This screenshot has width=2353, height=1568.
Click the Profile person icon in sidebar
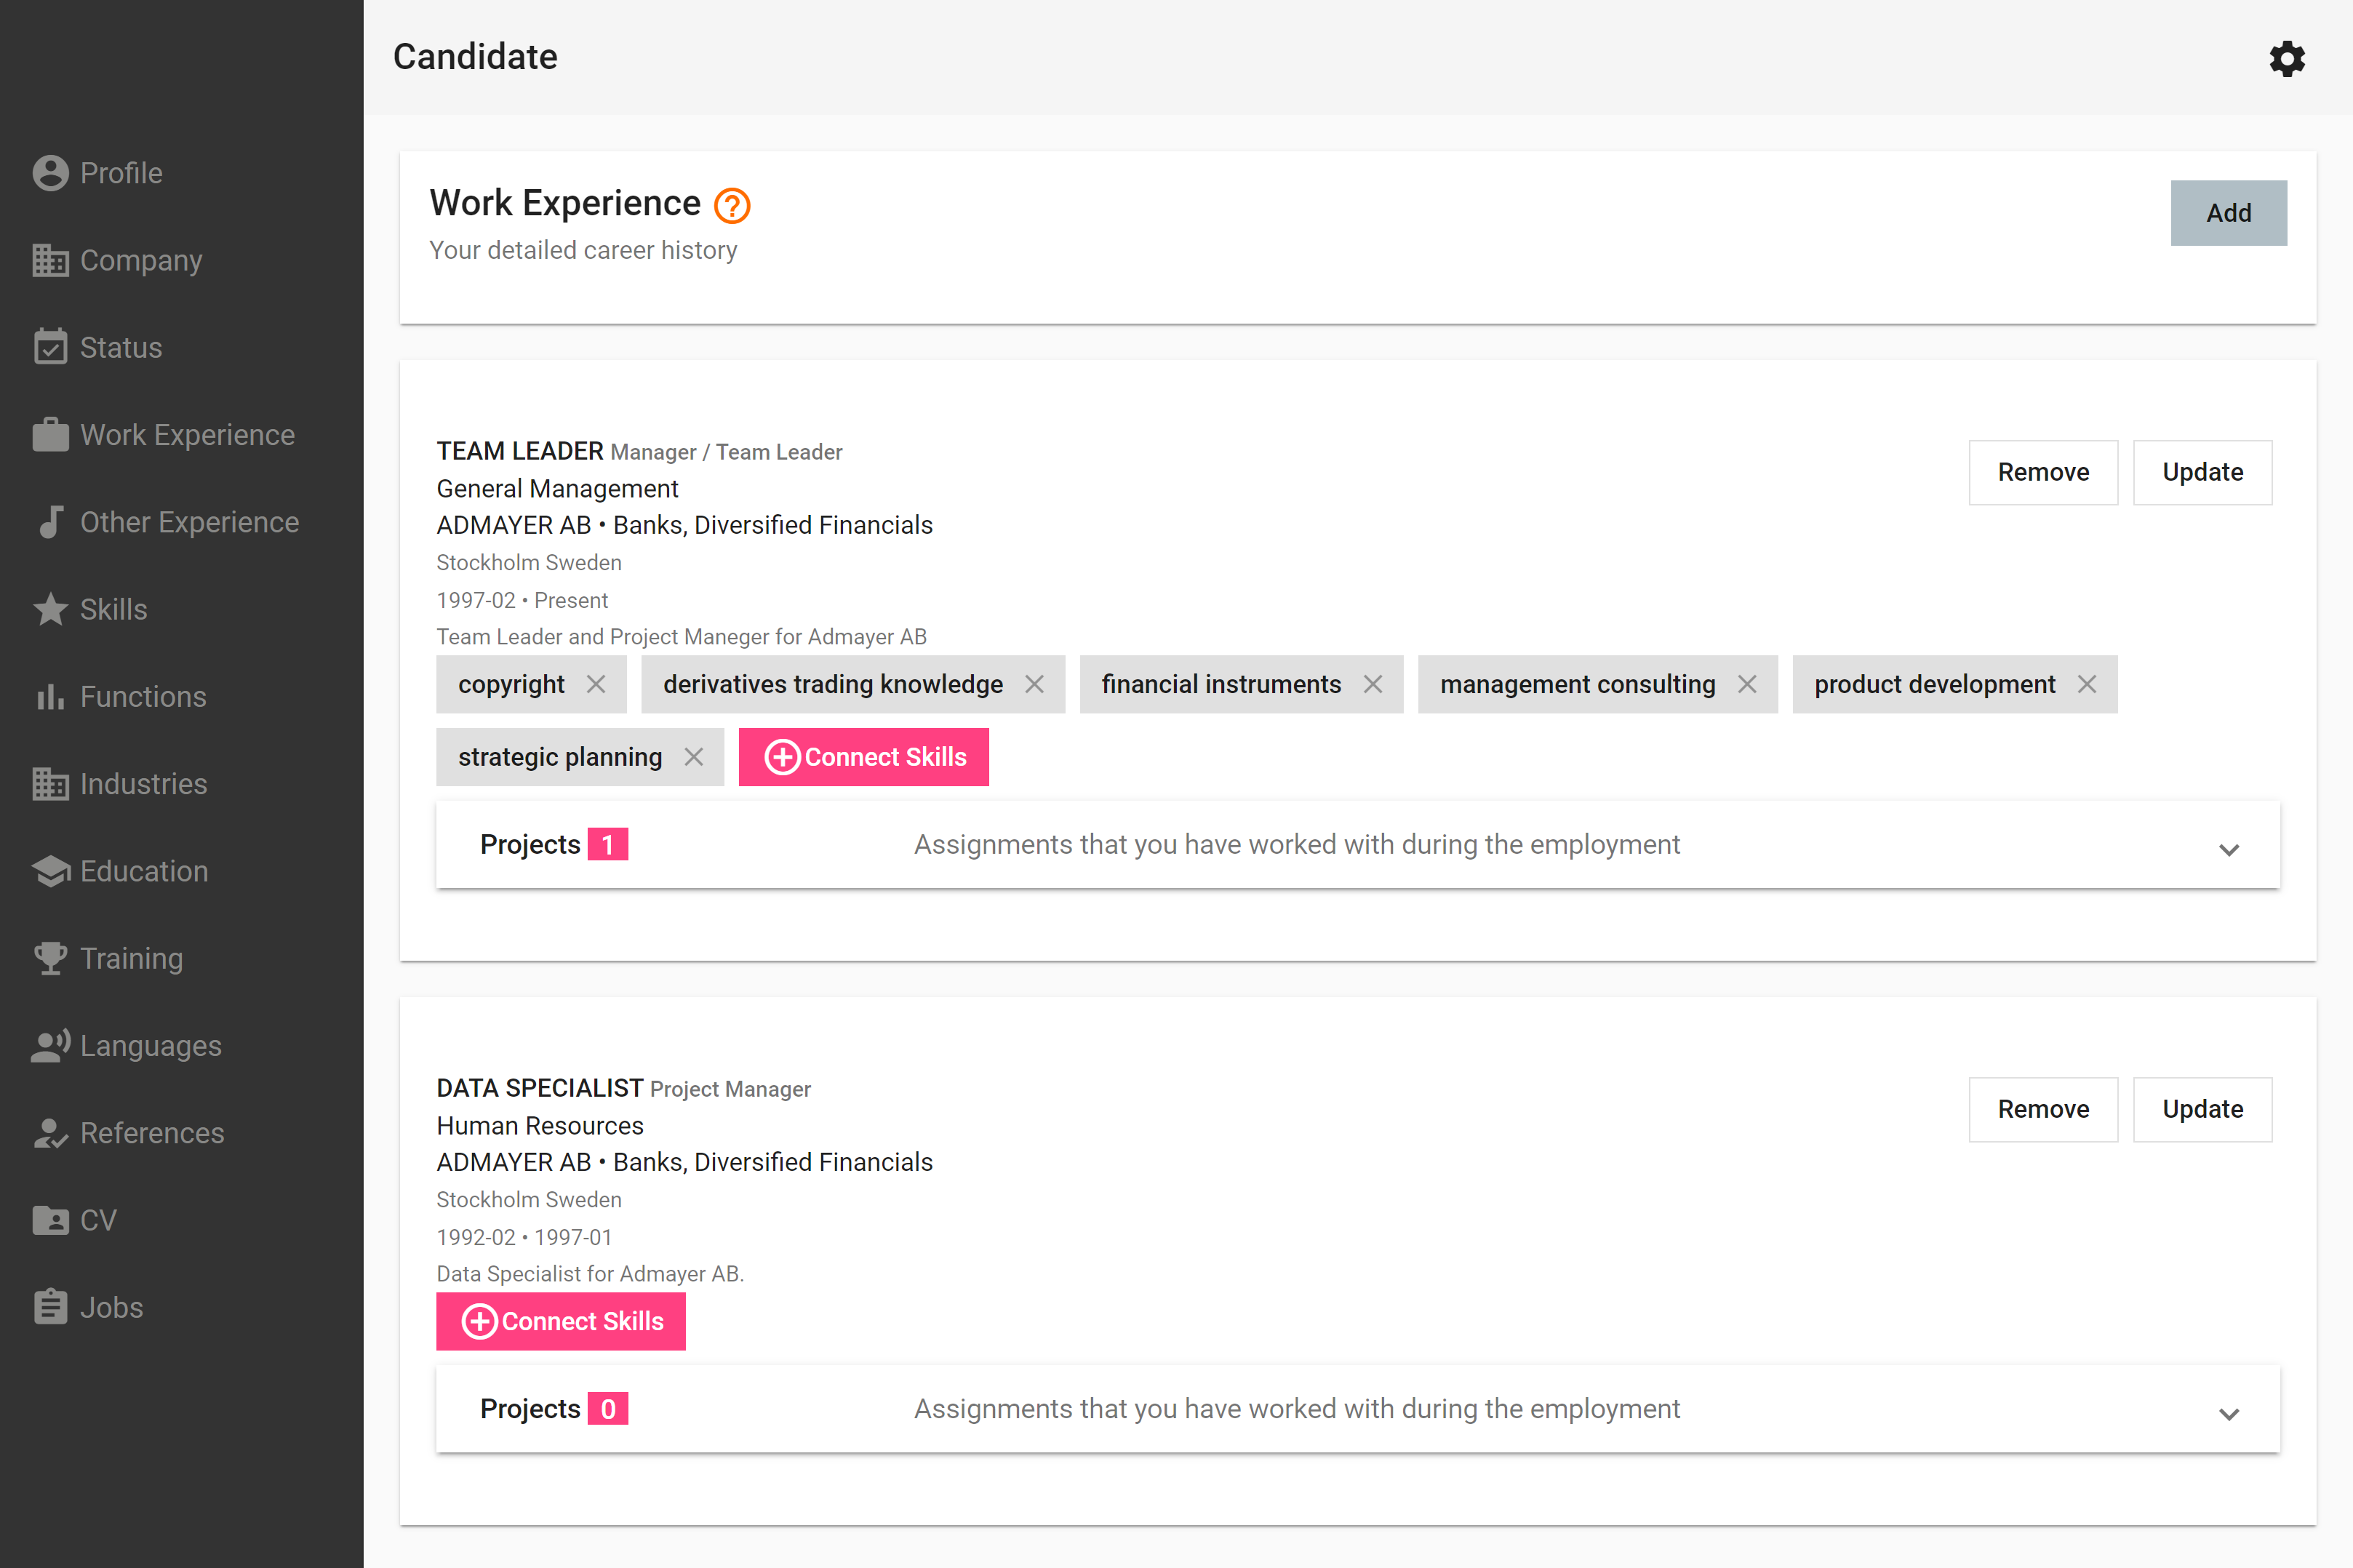[50, 173]
